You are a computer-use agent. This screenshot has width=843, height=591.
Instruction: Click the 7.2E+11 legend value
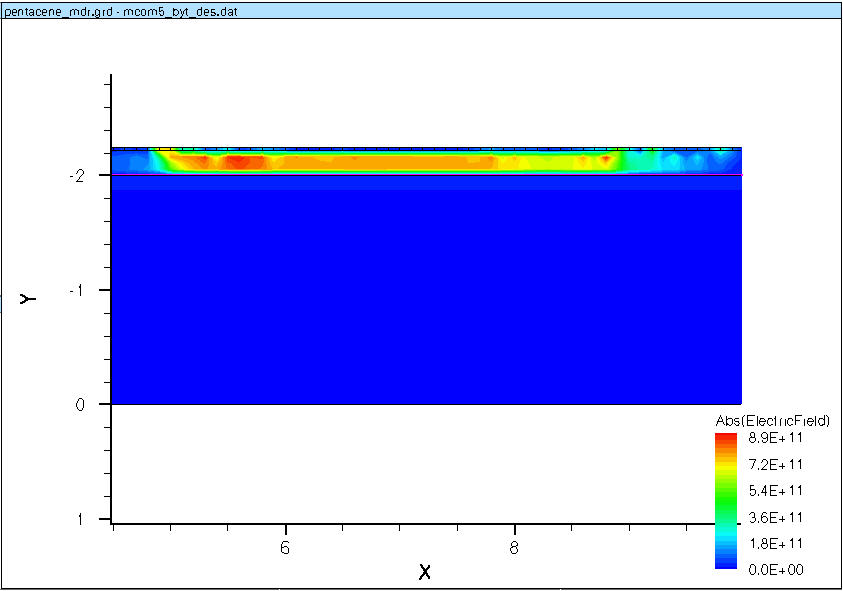pos(776,464)
